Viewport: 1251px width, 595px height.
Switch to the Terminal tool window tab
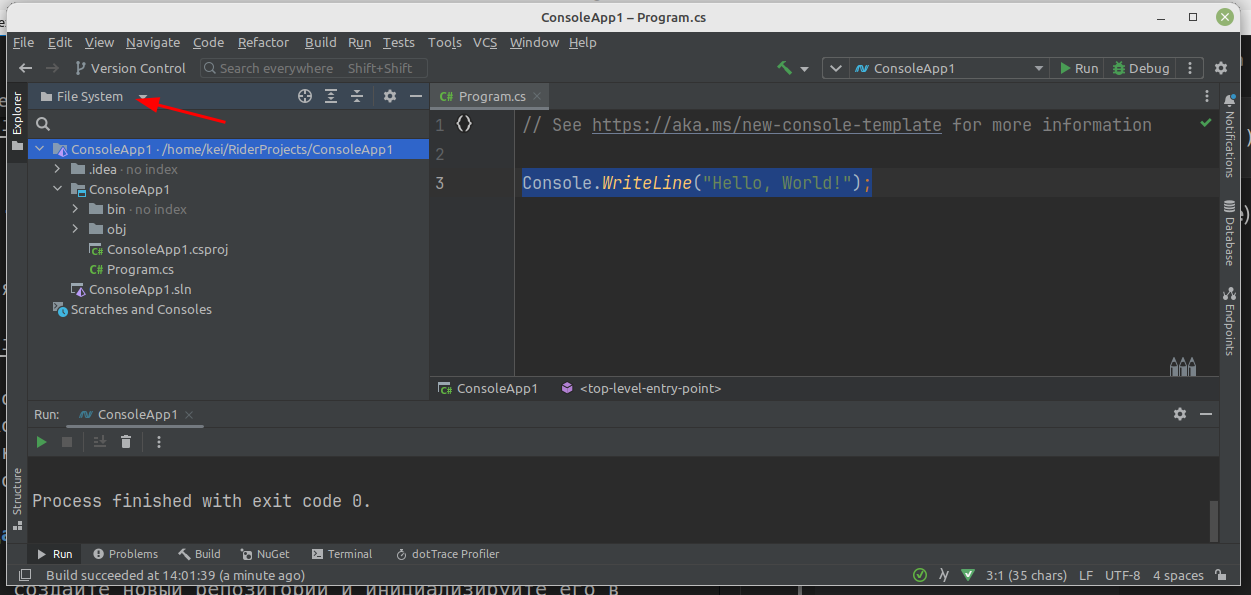[x=341, y=554]
